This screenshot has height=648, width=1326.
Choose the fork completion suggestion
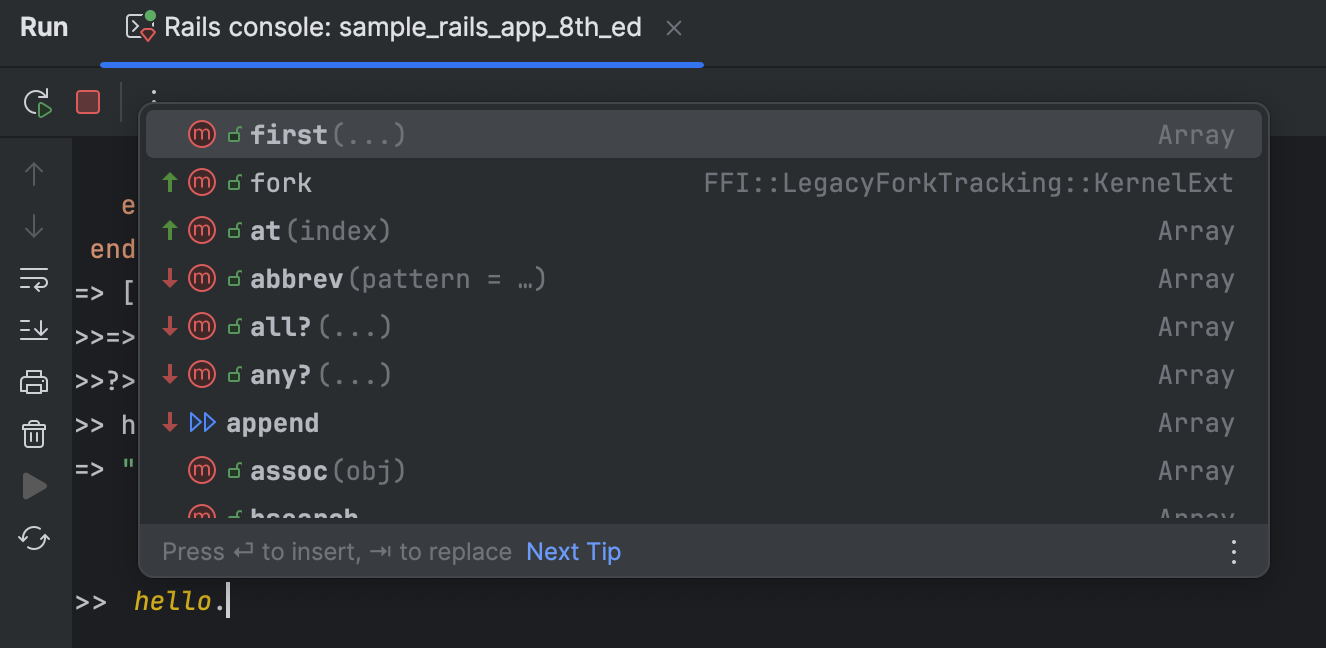click(704, 183)
